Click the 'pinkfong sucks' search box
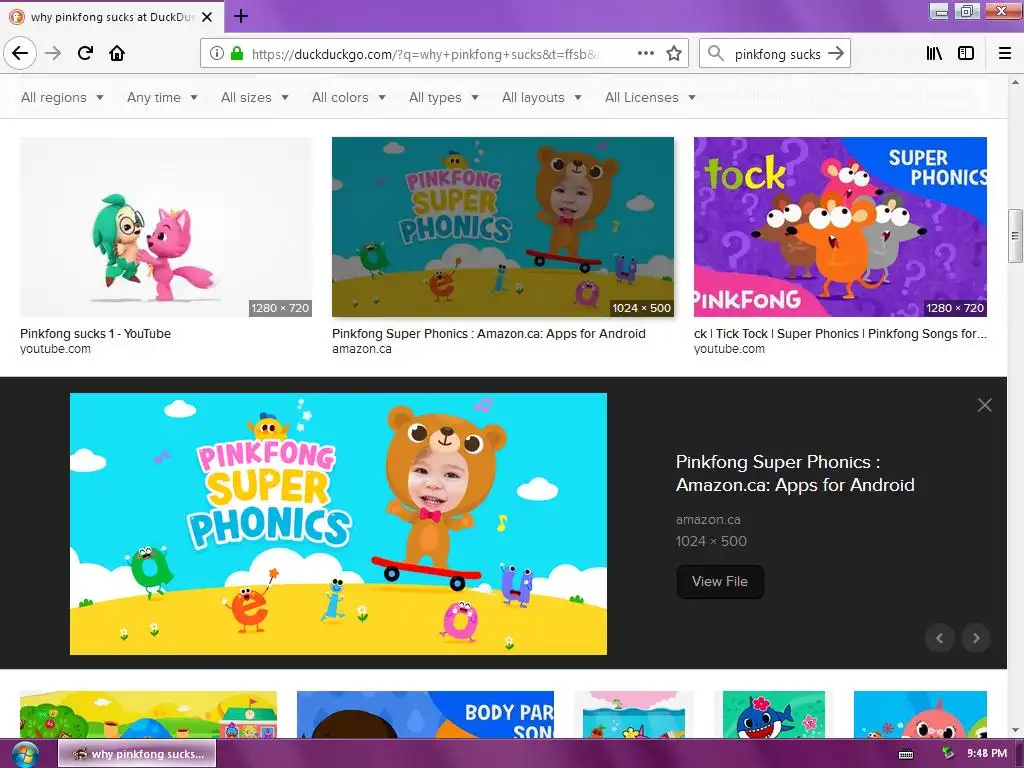 click(x=777, y=54)
